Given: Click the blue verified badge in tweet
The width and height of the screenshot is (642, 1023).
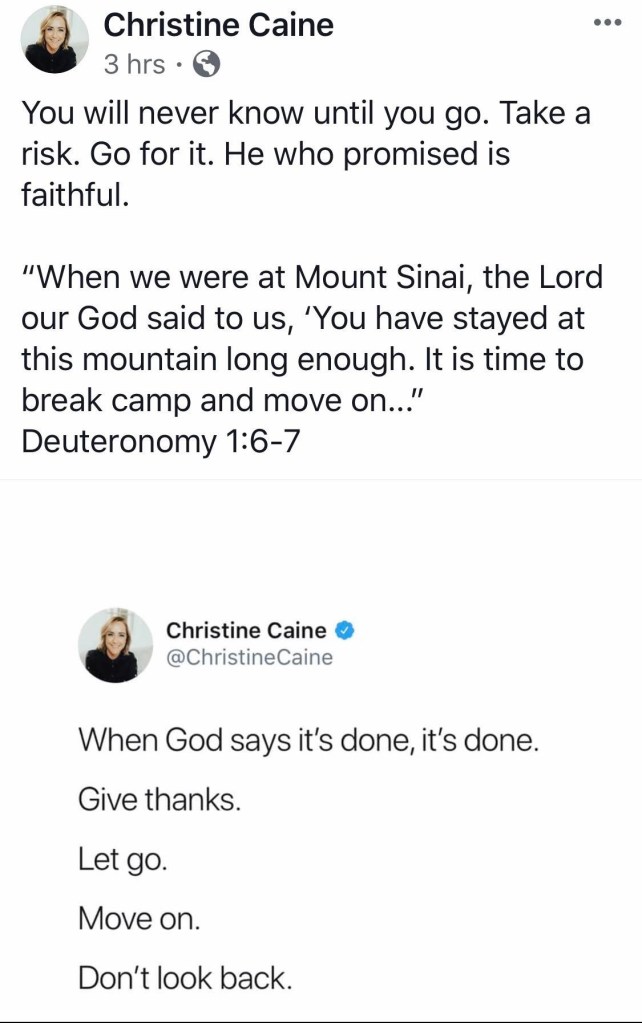Looking at the screenshot, I should [x=345, y=630].
